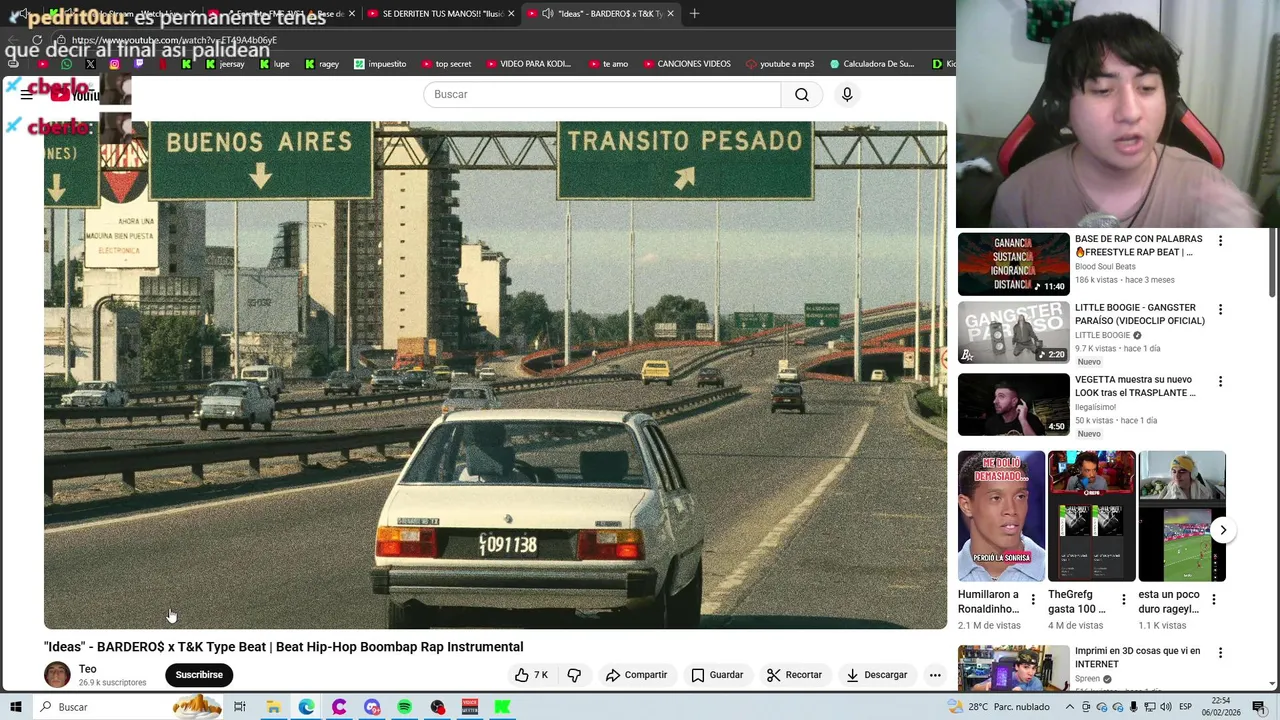Viewport: 1280px width, 720px height.
Task: Open BASE DE RAP CON PALABRAS thumbnail
Action: tap(1014, 265)
